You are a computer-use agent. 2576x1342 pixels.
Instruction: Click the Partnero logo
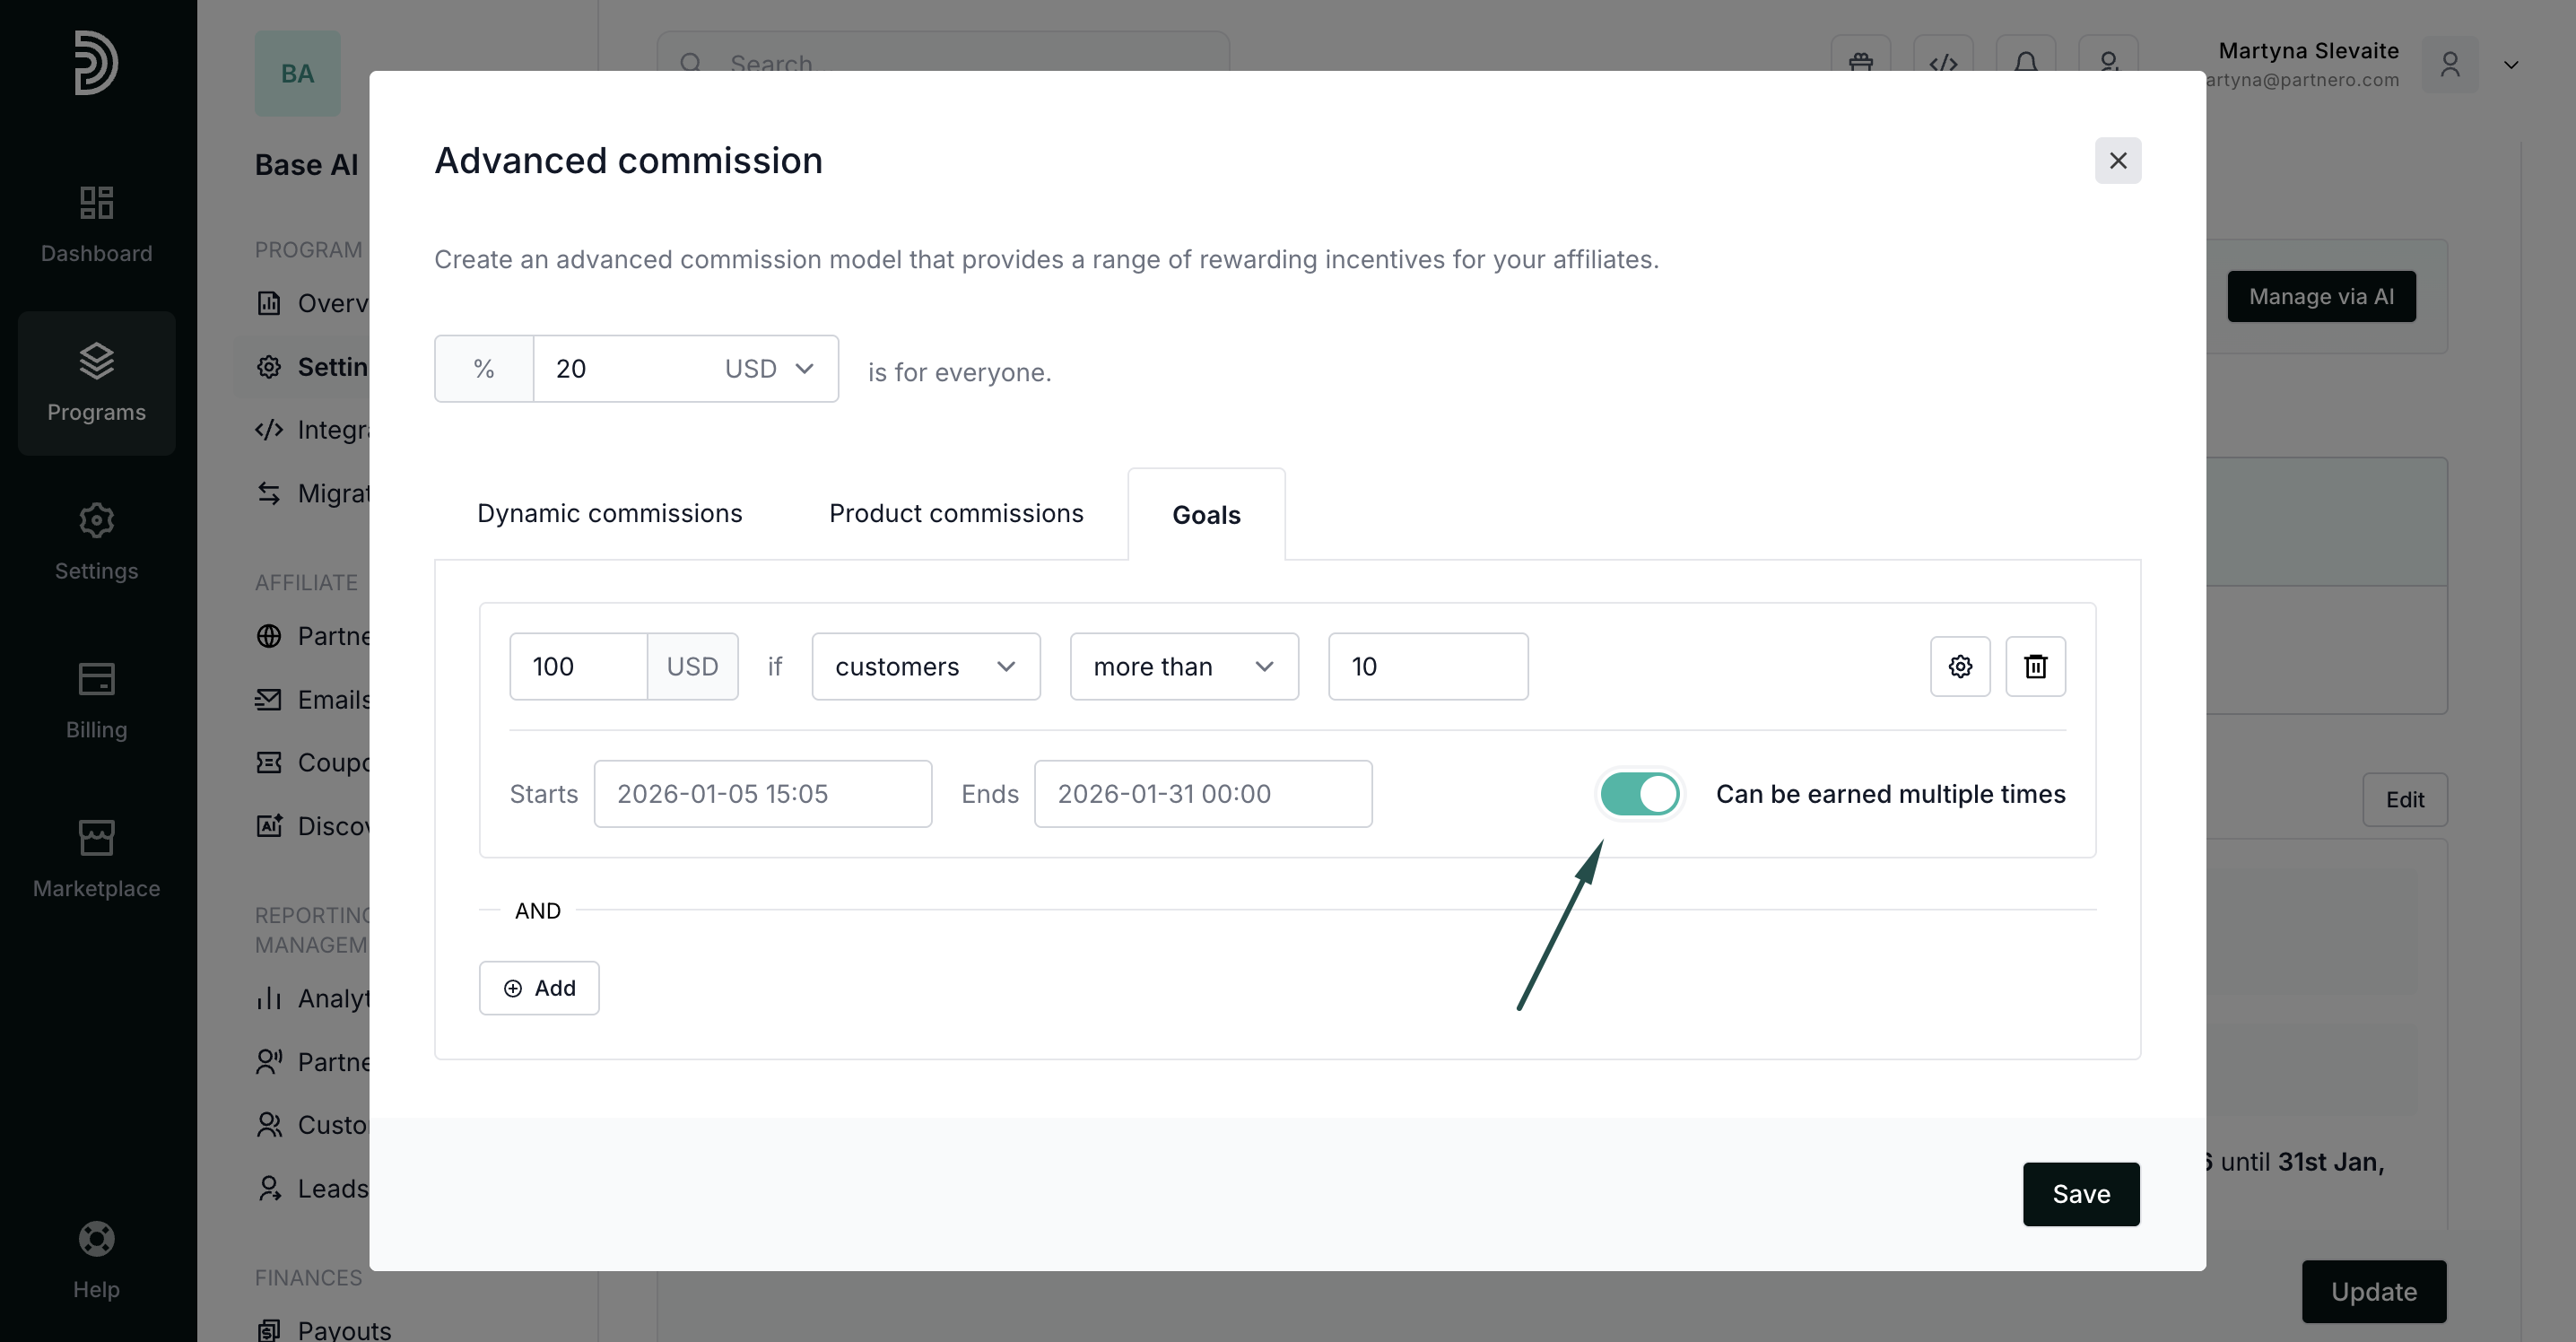tap(96, 62)
